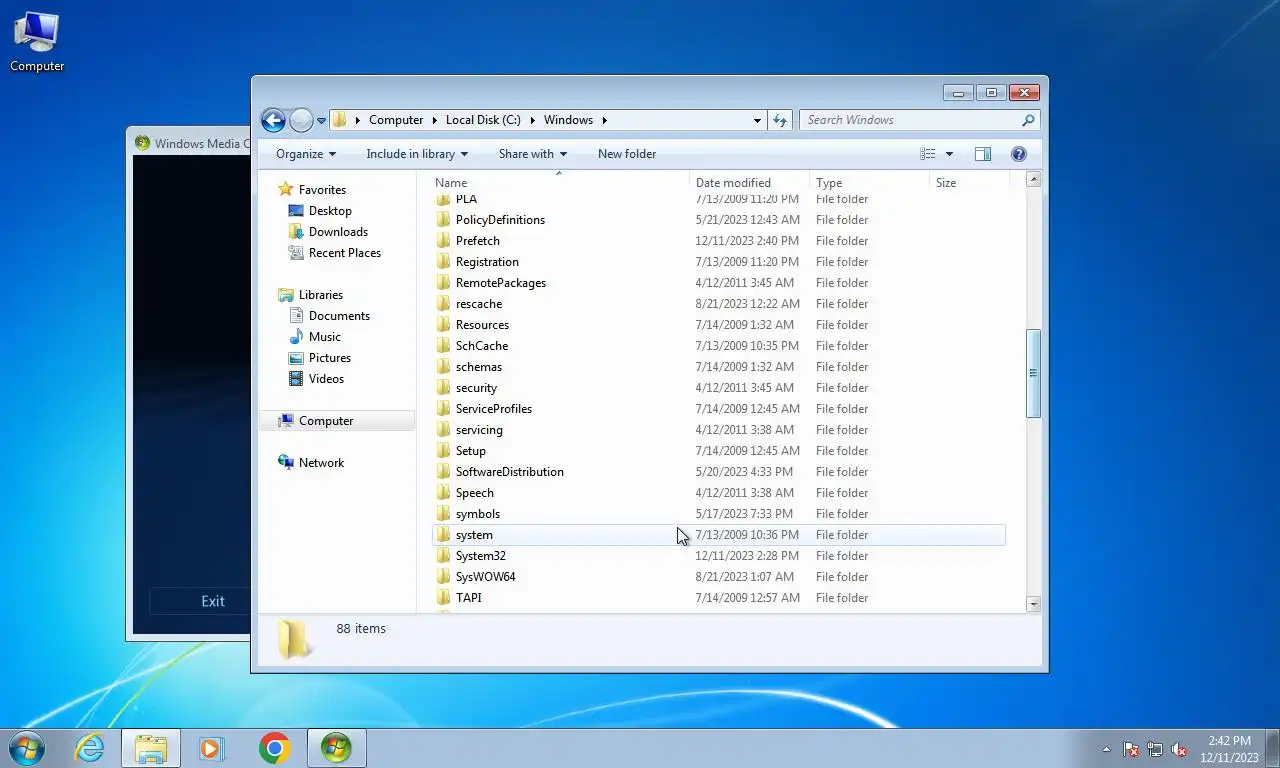This screenshot has width=1280, height=768.
Task: Select the TAPI folder
Action: 469,598
